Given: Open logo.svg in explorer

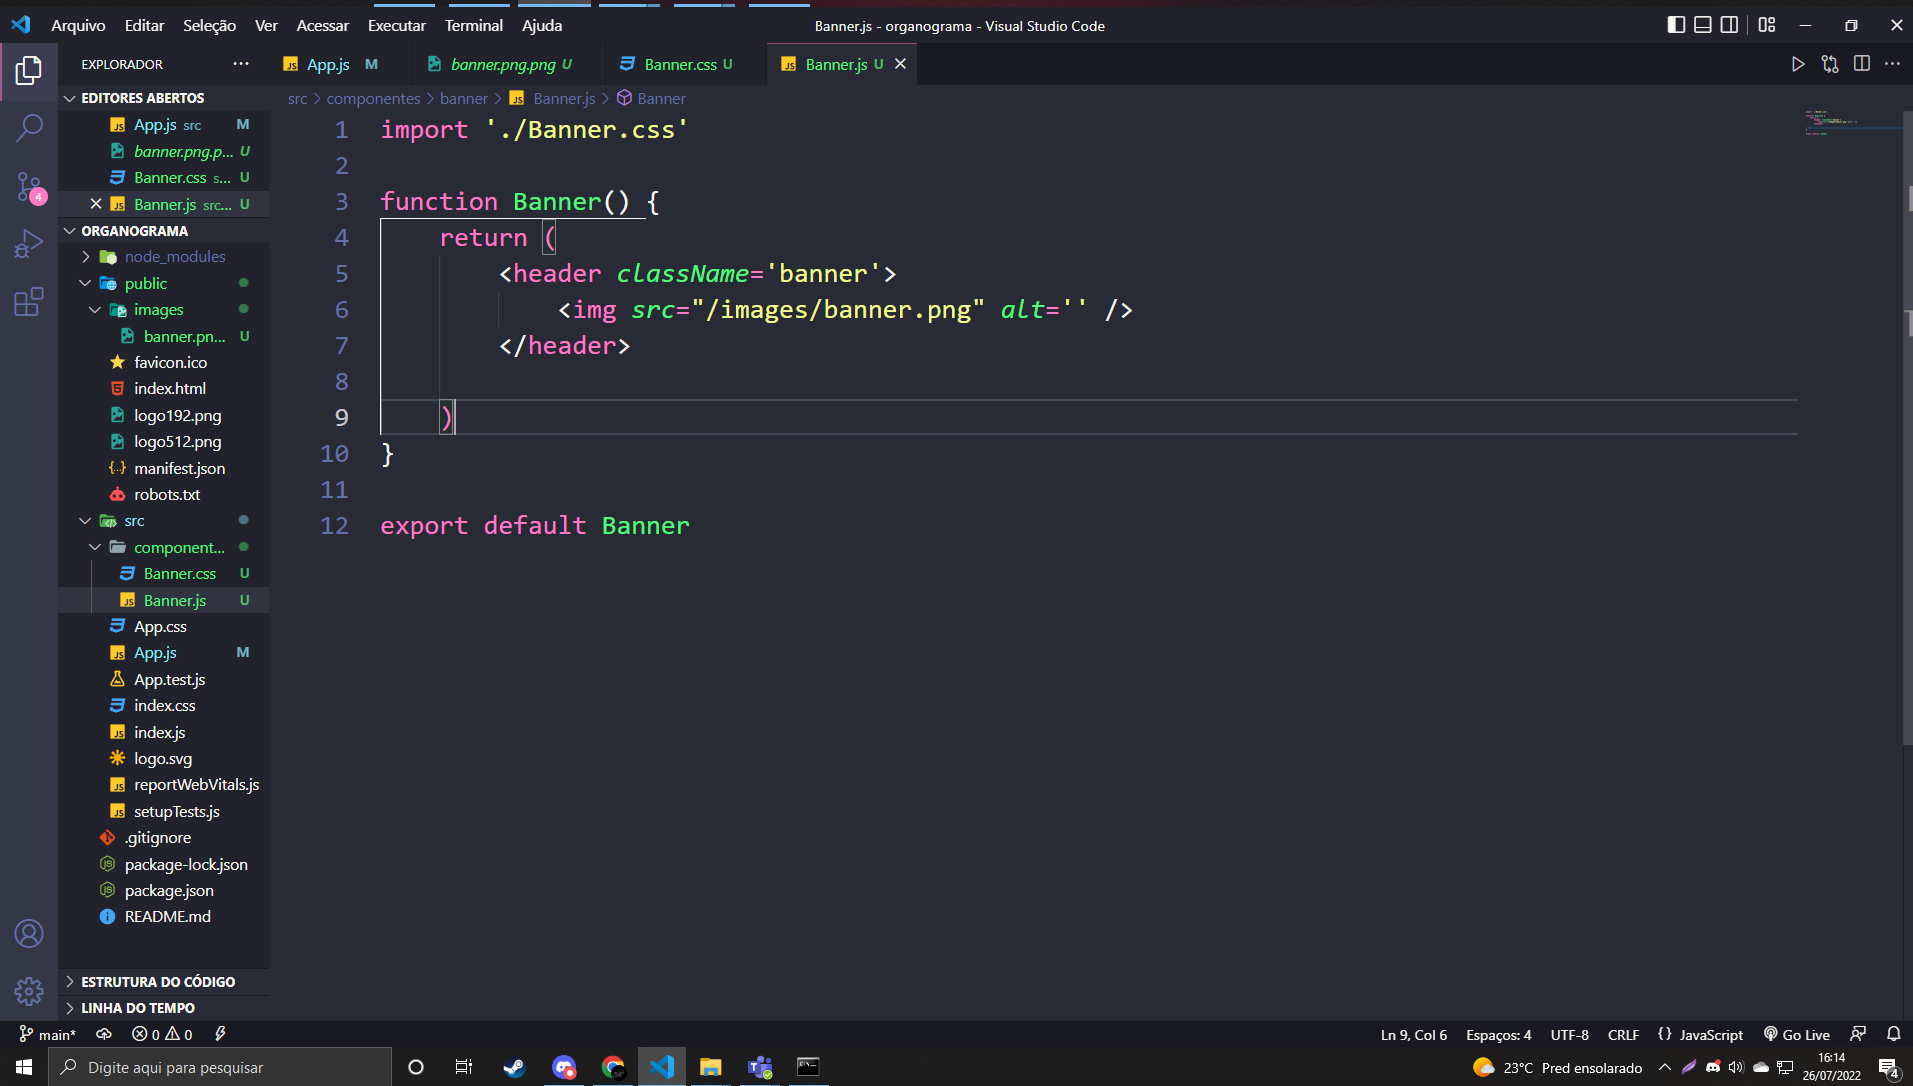Looking at the screenshot, I should [164, 759].
